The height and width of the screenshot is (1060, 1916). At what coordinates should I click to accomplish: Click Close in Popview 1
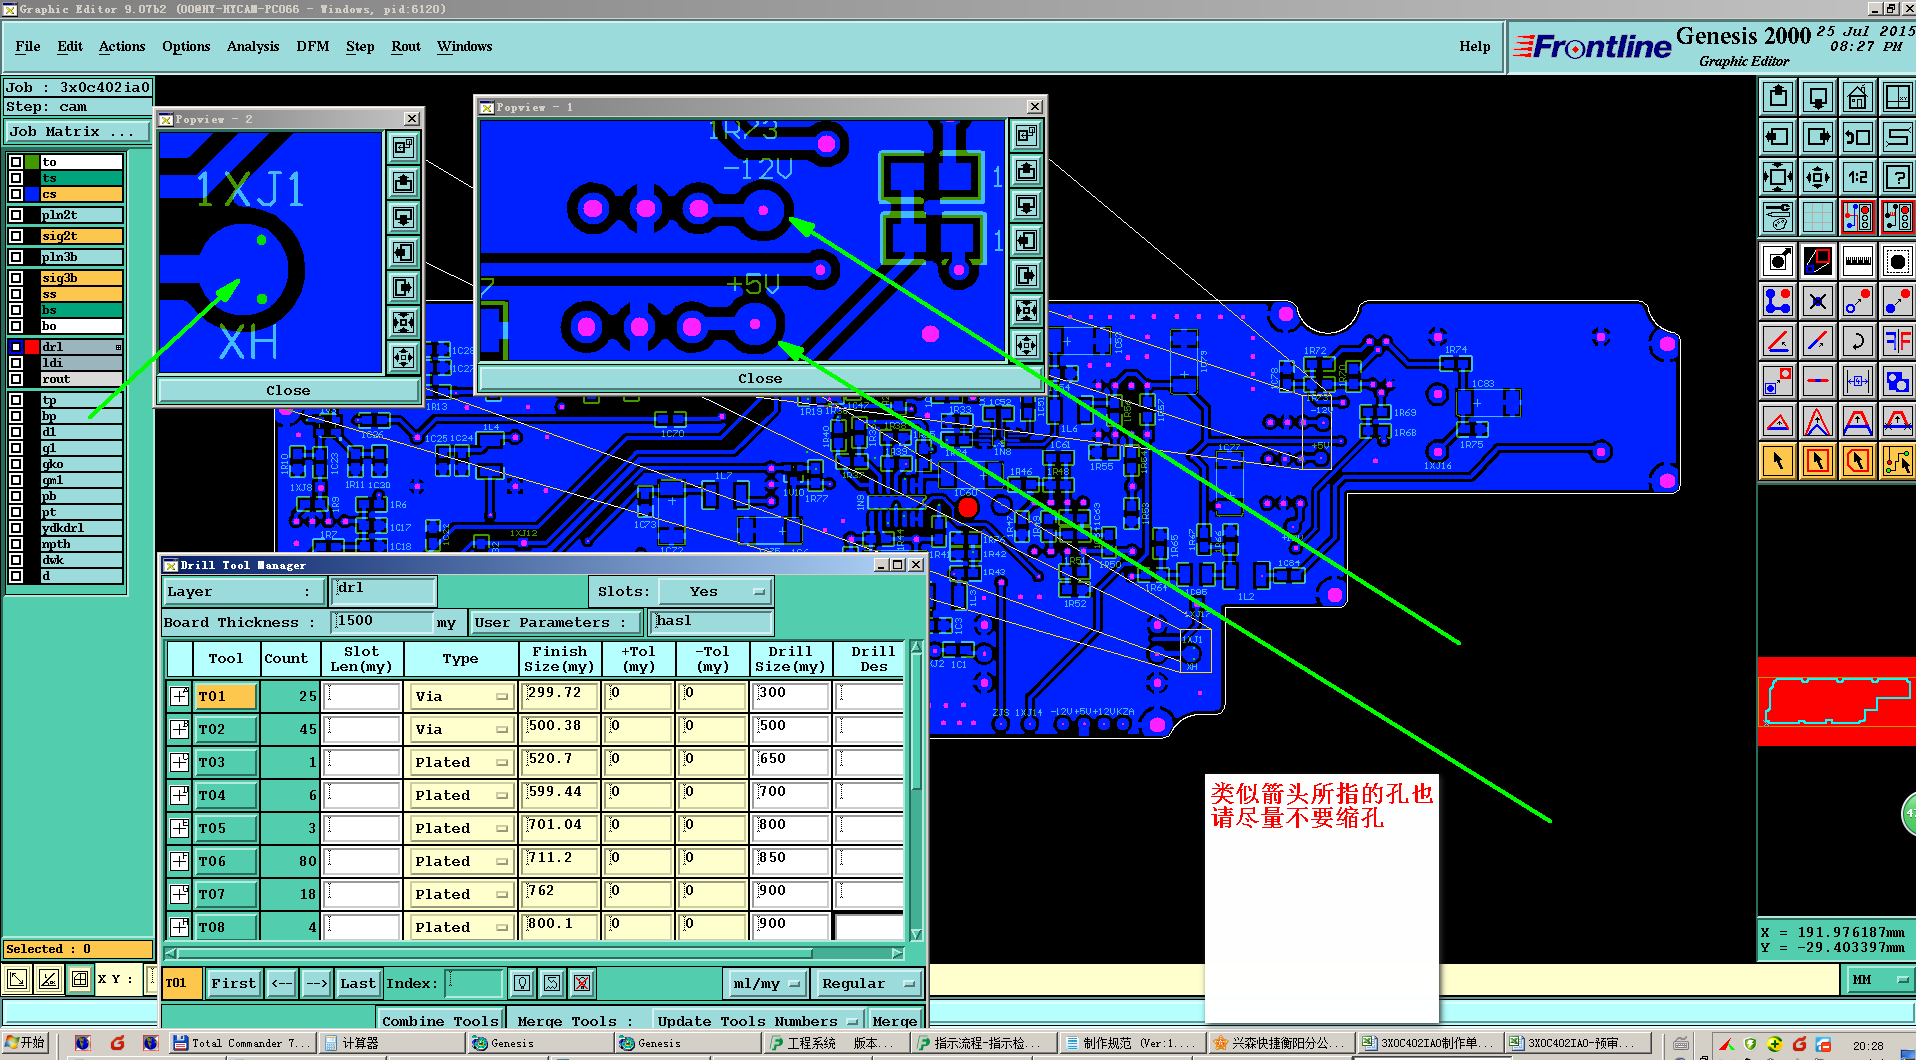coord(760,379)
